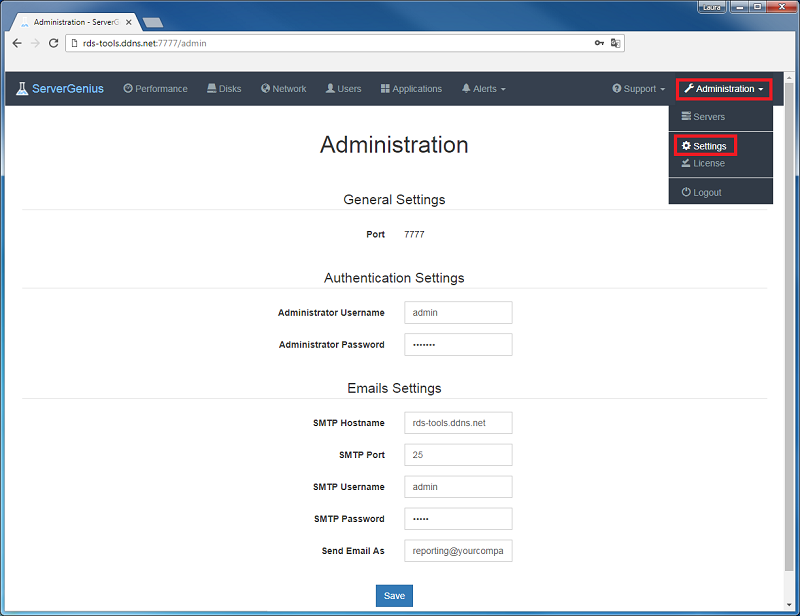The height and width of the screenshot is (616, 800).
Task: Open the Users page
Action: click(343, 89)
